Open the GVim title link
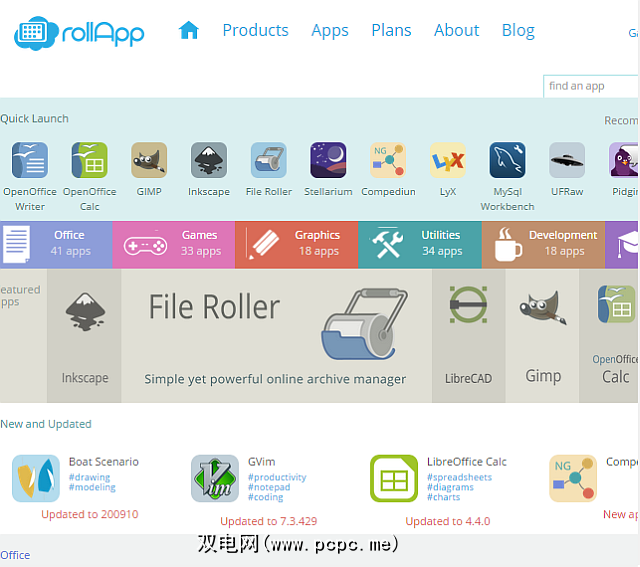Viewport: 640px width, 567px height. pos(262,462)
